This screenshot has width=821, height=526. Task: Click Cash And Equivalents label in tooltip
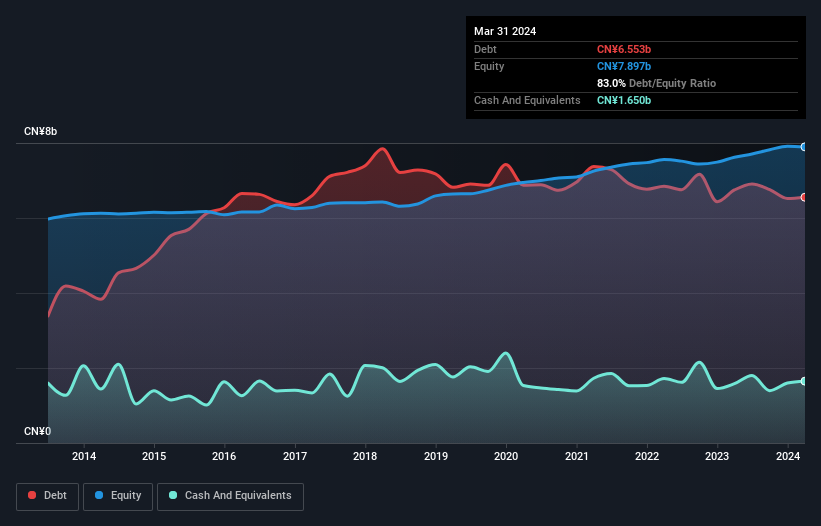[x=527, y=100]
